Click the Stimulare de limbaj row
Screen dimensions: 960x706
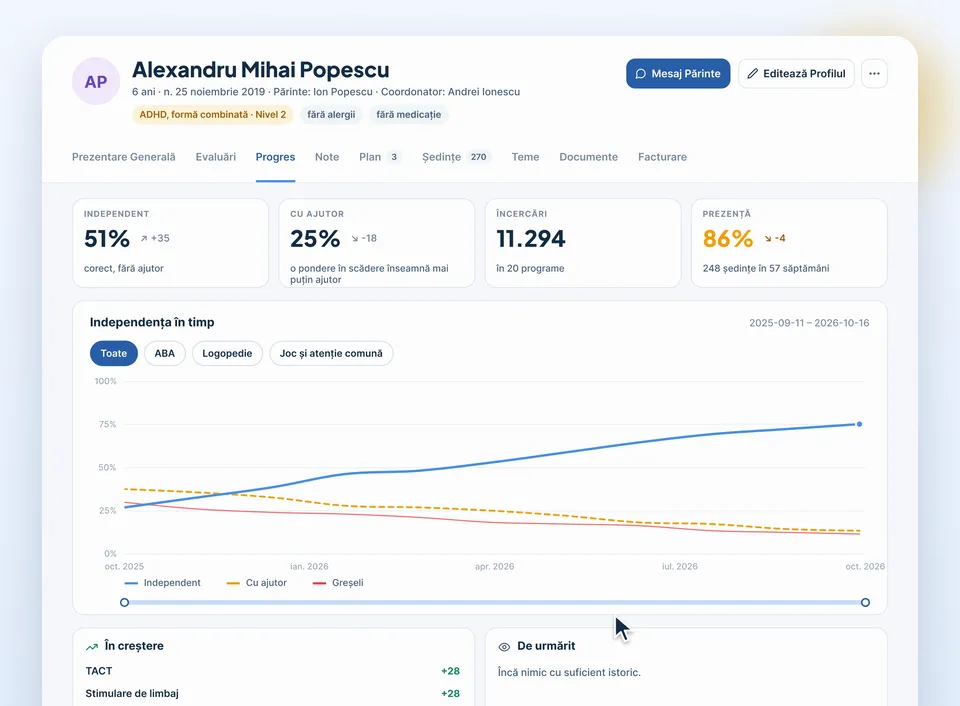pos(273,694)
